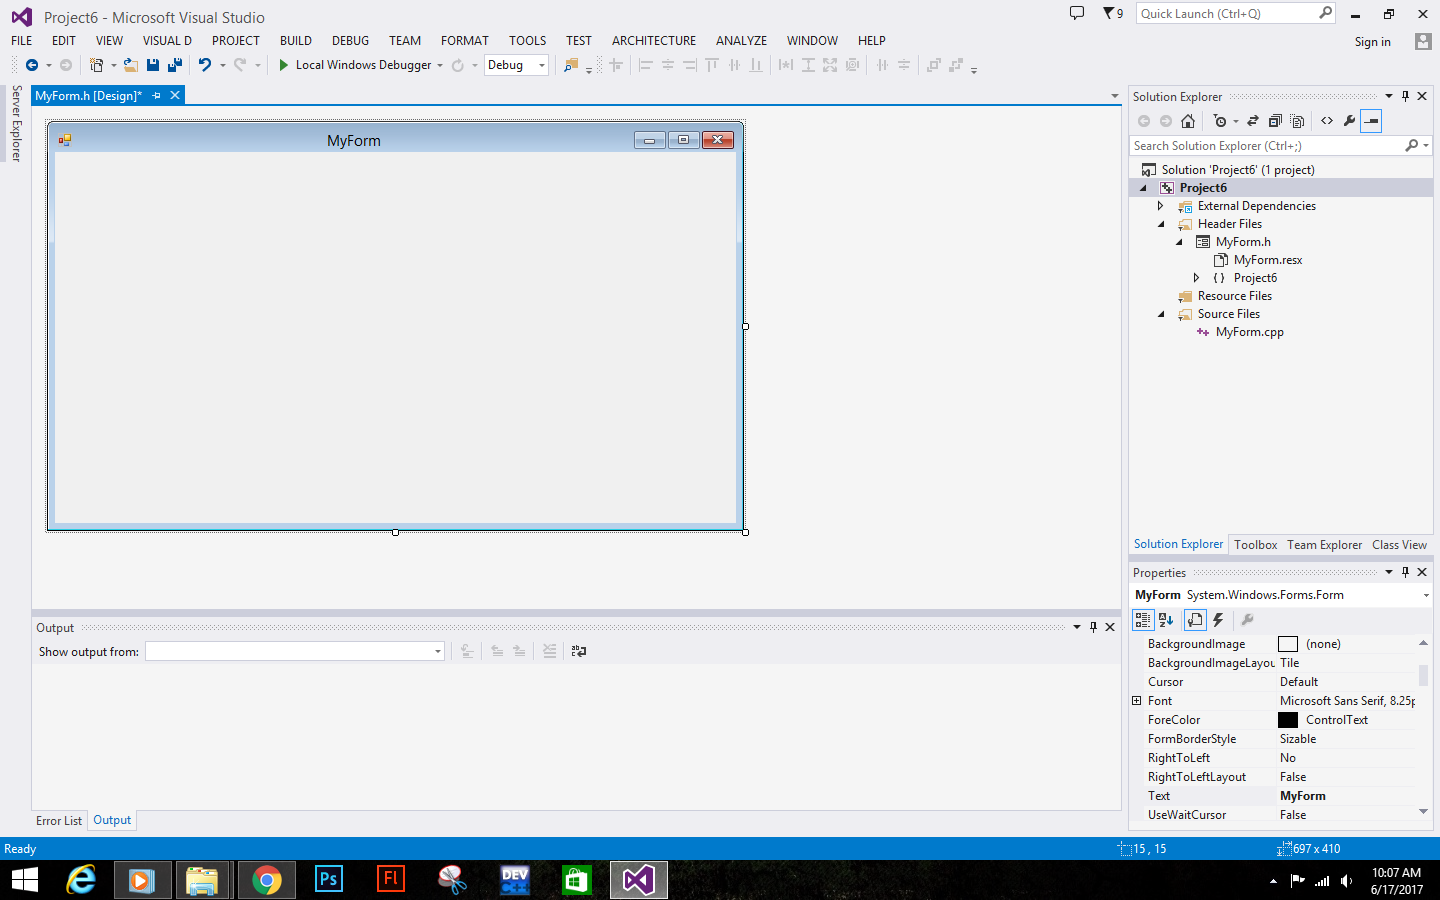Collapse the Header Files folder
Image resolution: width=1440 pixels, height=900 pixels.
(1161, 223)
